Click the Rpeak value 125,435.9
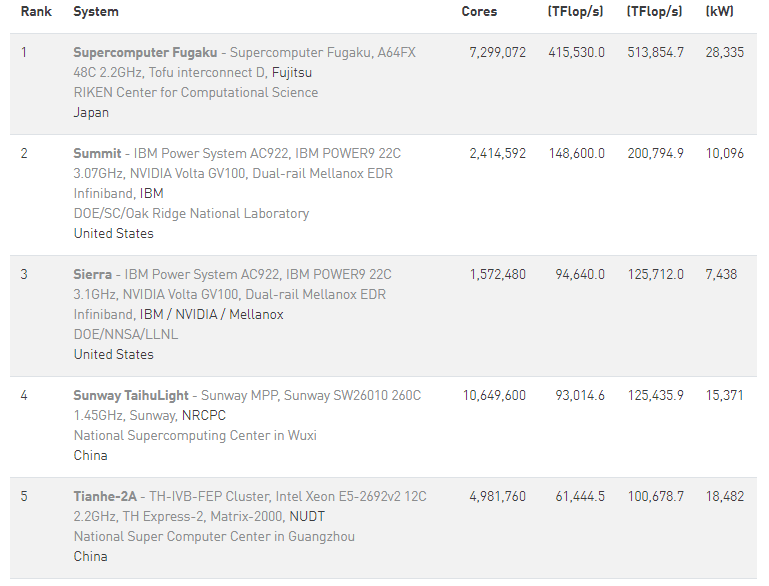 (655, 395)
